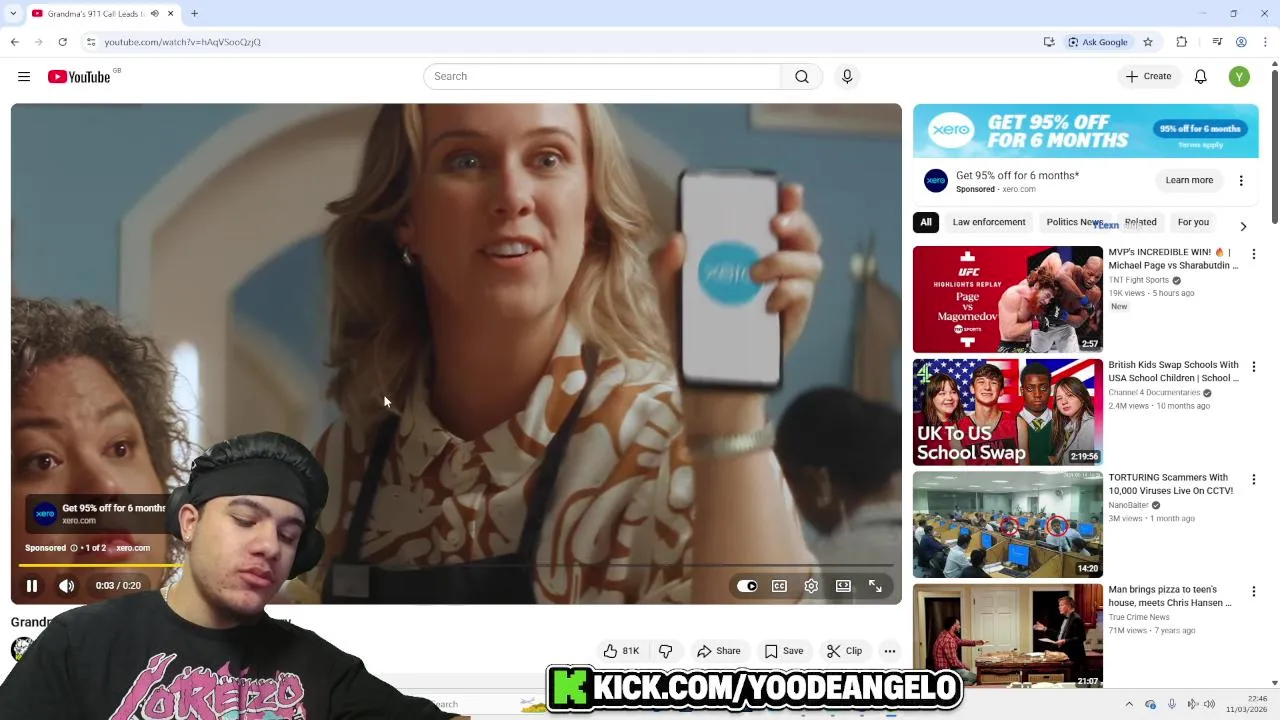Mute the video volume

[x=67, y=586]
